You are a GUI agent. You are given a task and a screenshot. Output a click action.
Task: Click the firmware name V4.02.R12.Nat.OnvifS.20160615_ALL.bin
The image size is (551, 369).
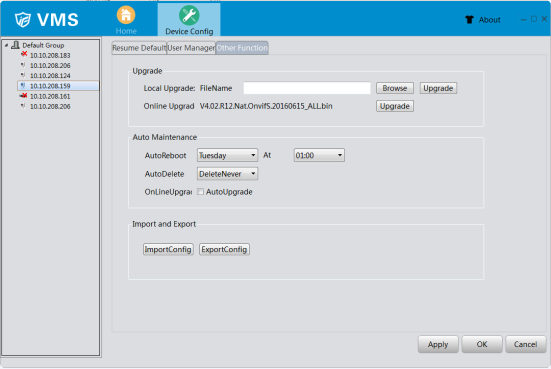click(x=266, y=106)
